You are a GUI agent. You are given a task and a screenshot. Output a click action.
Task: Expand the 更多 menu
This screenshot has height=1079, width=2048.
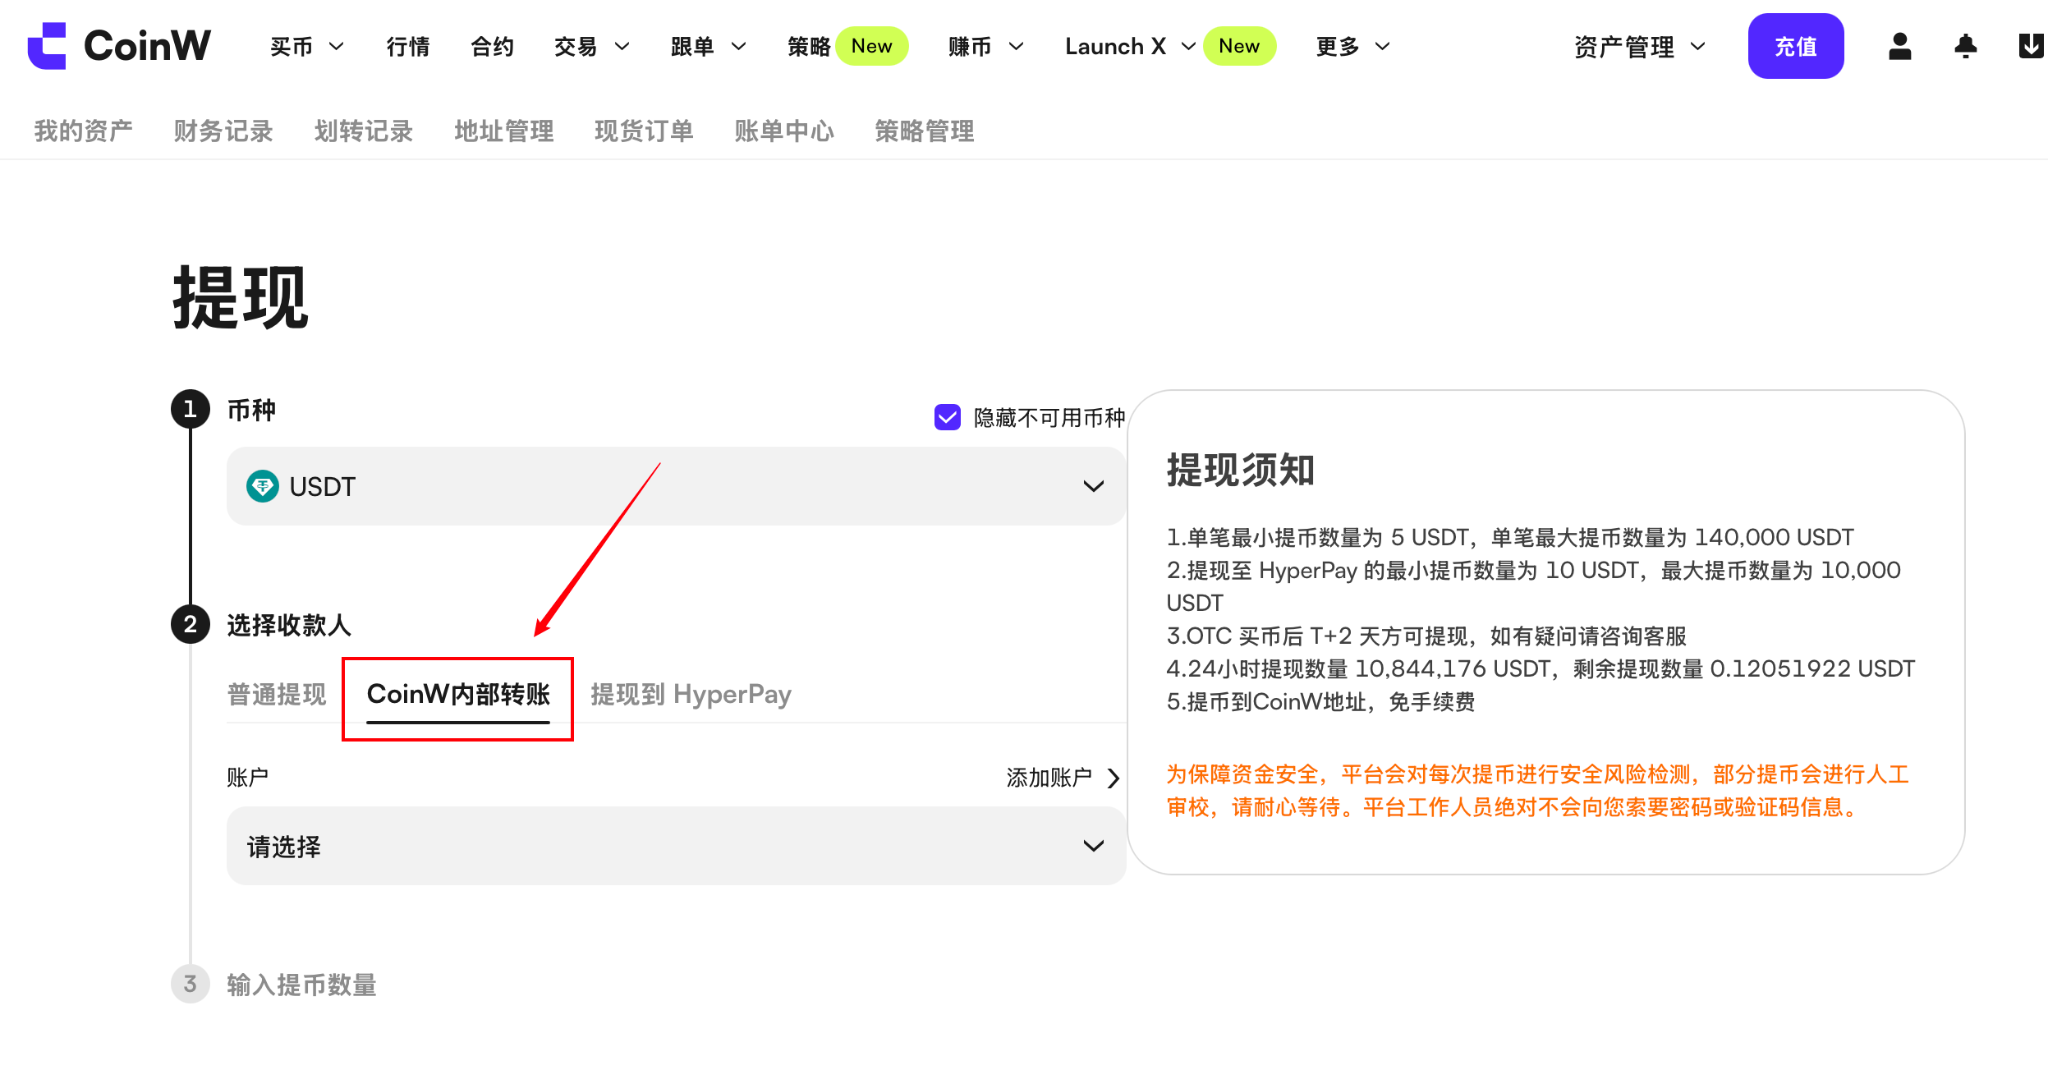pos(1353,46)
